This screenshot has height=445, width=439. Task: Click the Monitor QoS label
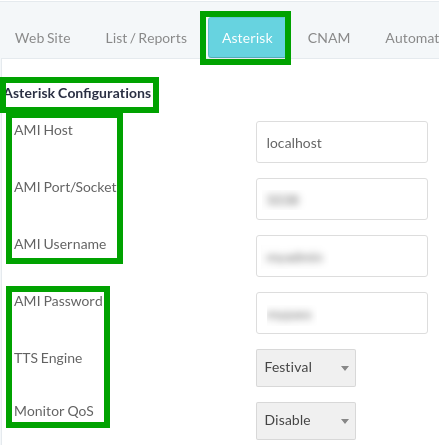[54, 411]
